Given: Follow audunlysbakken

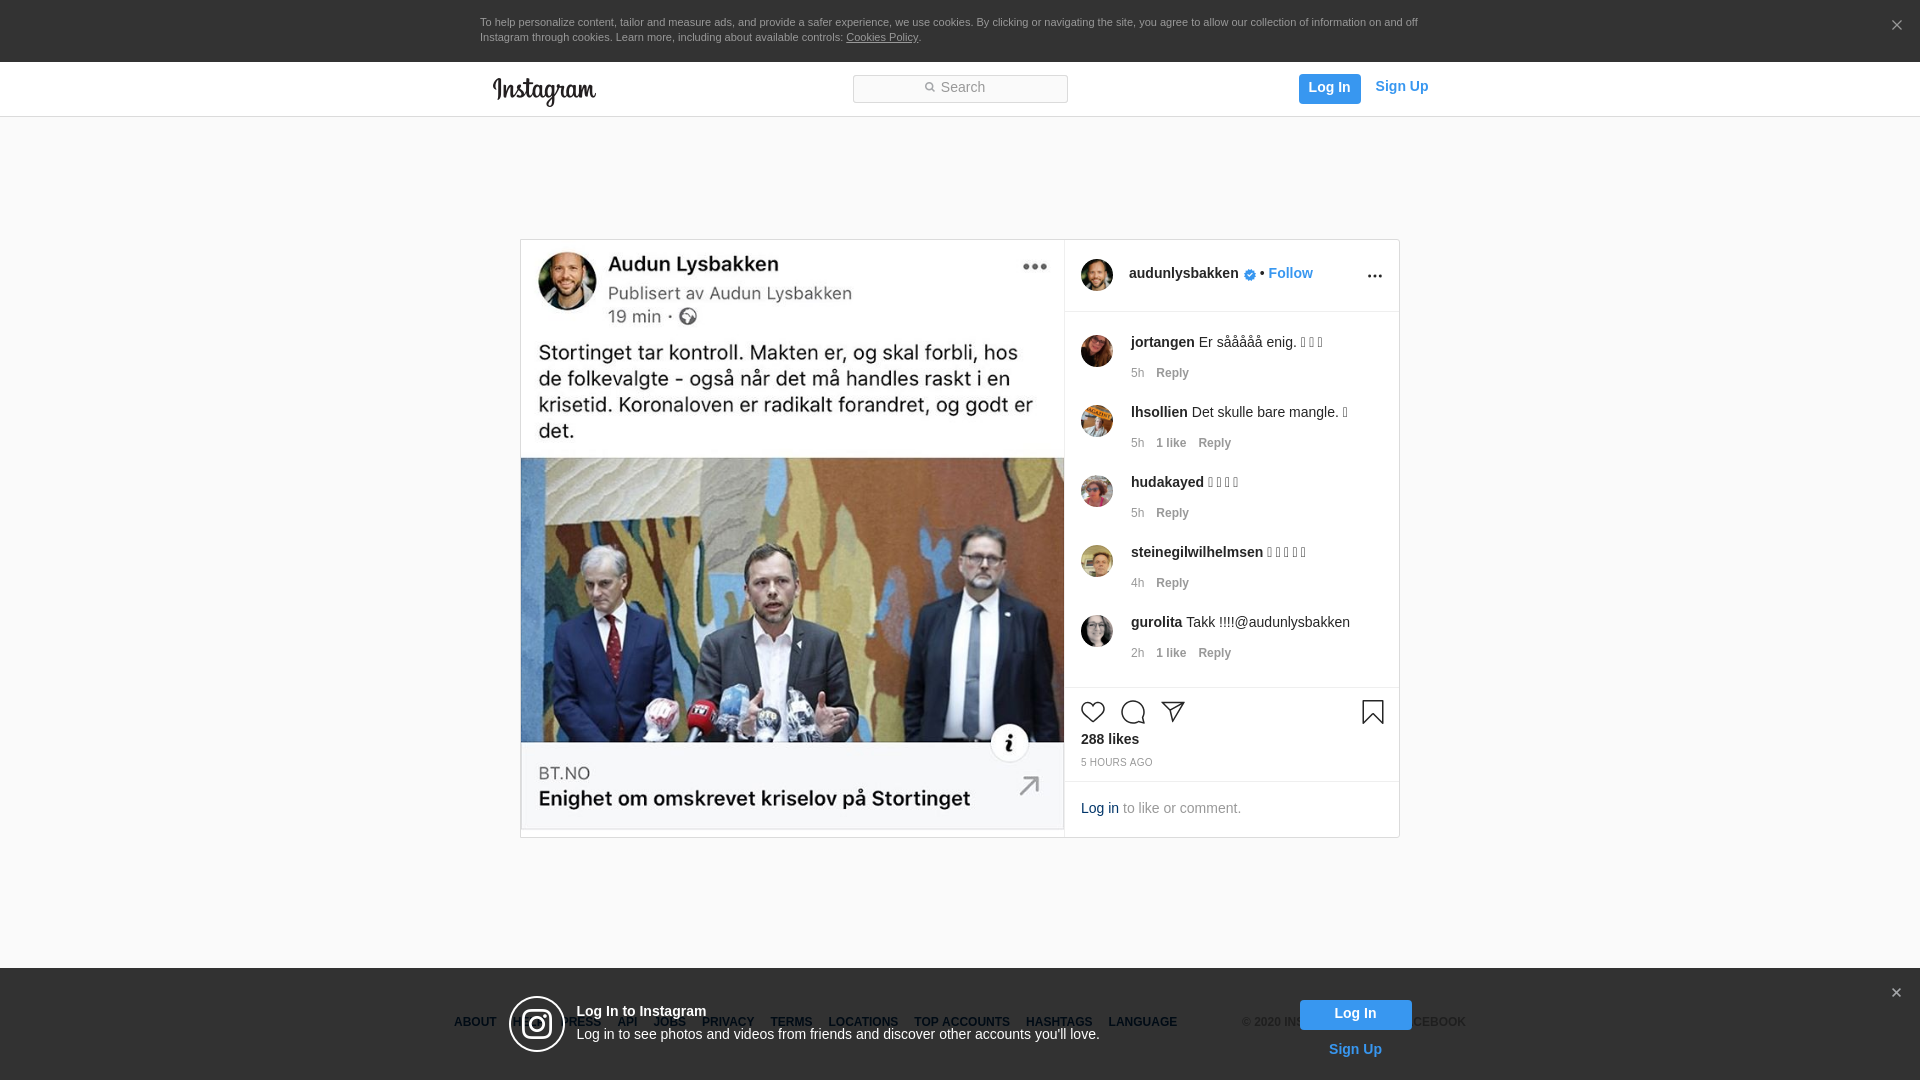Looking at the screenshot, I should coord(1290,274).
